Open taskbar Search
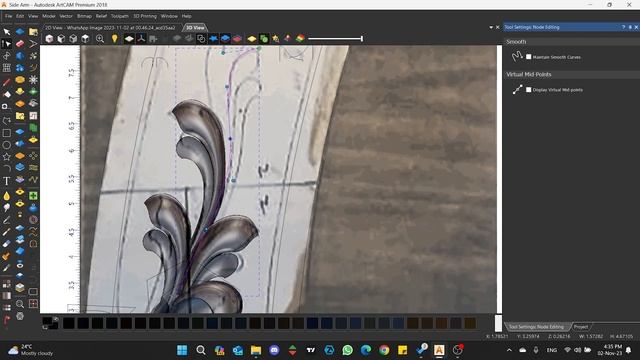Image resolution: width=640 pixels, height=360 pixels. click(x=200, y=350)
